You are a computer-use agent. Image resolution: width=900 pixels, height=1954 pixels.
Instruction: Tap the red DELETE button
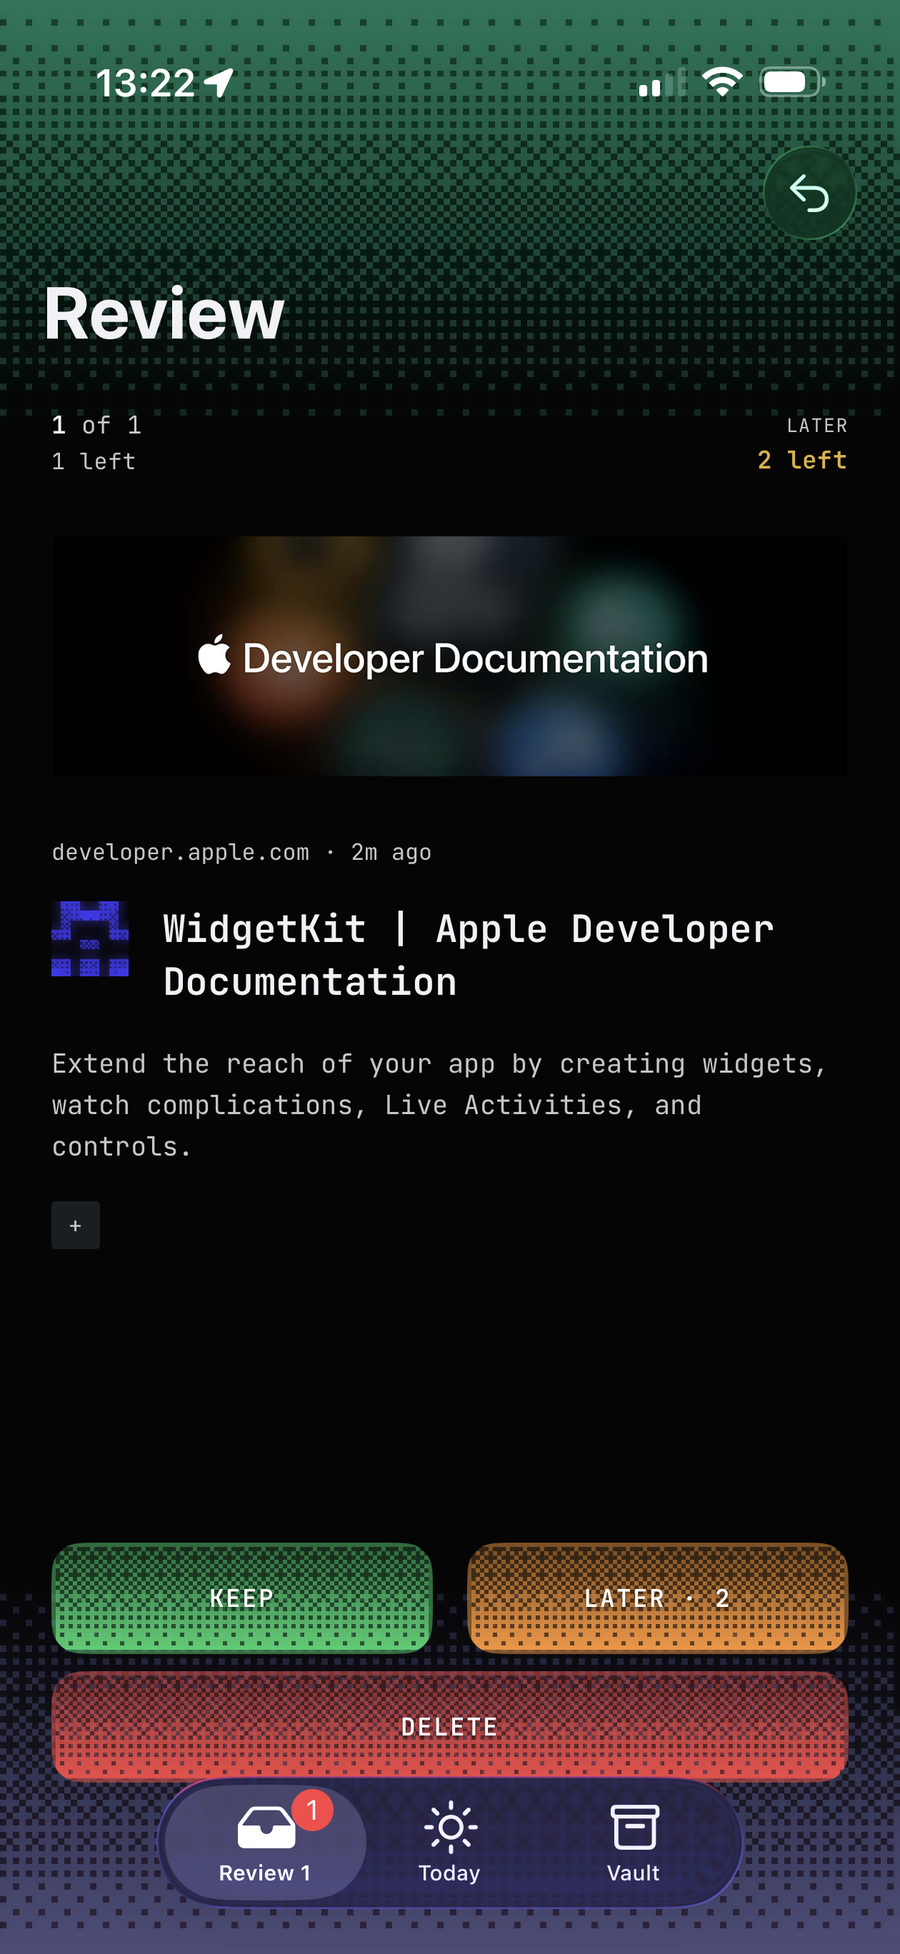coord(450,1726)
